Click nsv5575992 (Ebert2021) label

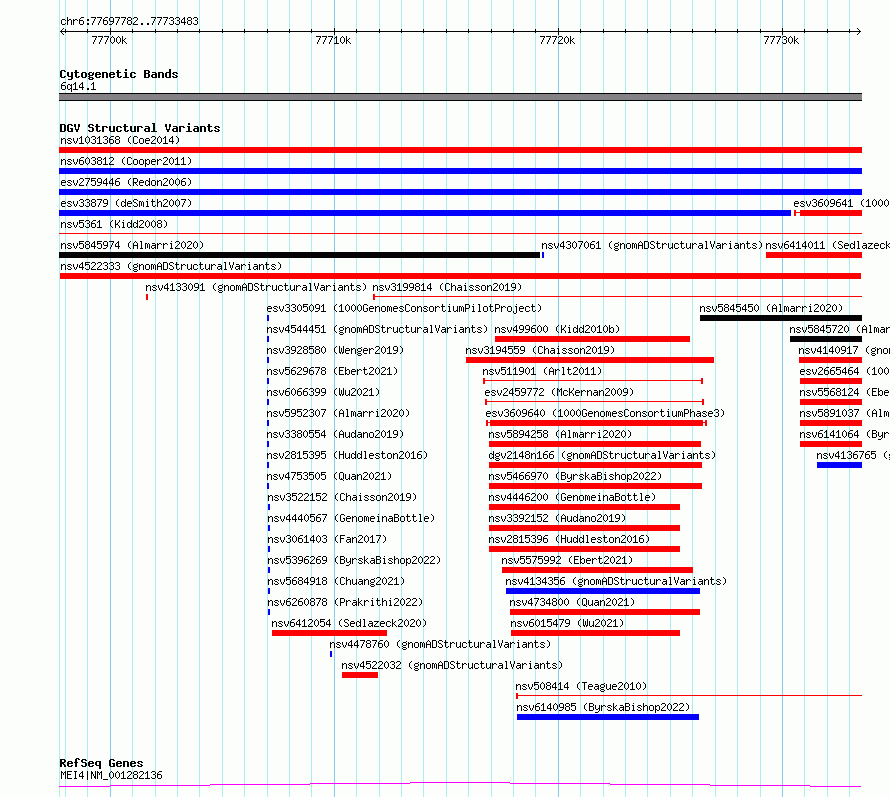click(567, 560)
